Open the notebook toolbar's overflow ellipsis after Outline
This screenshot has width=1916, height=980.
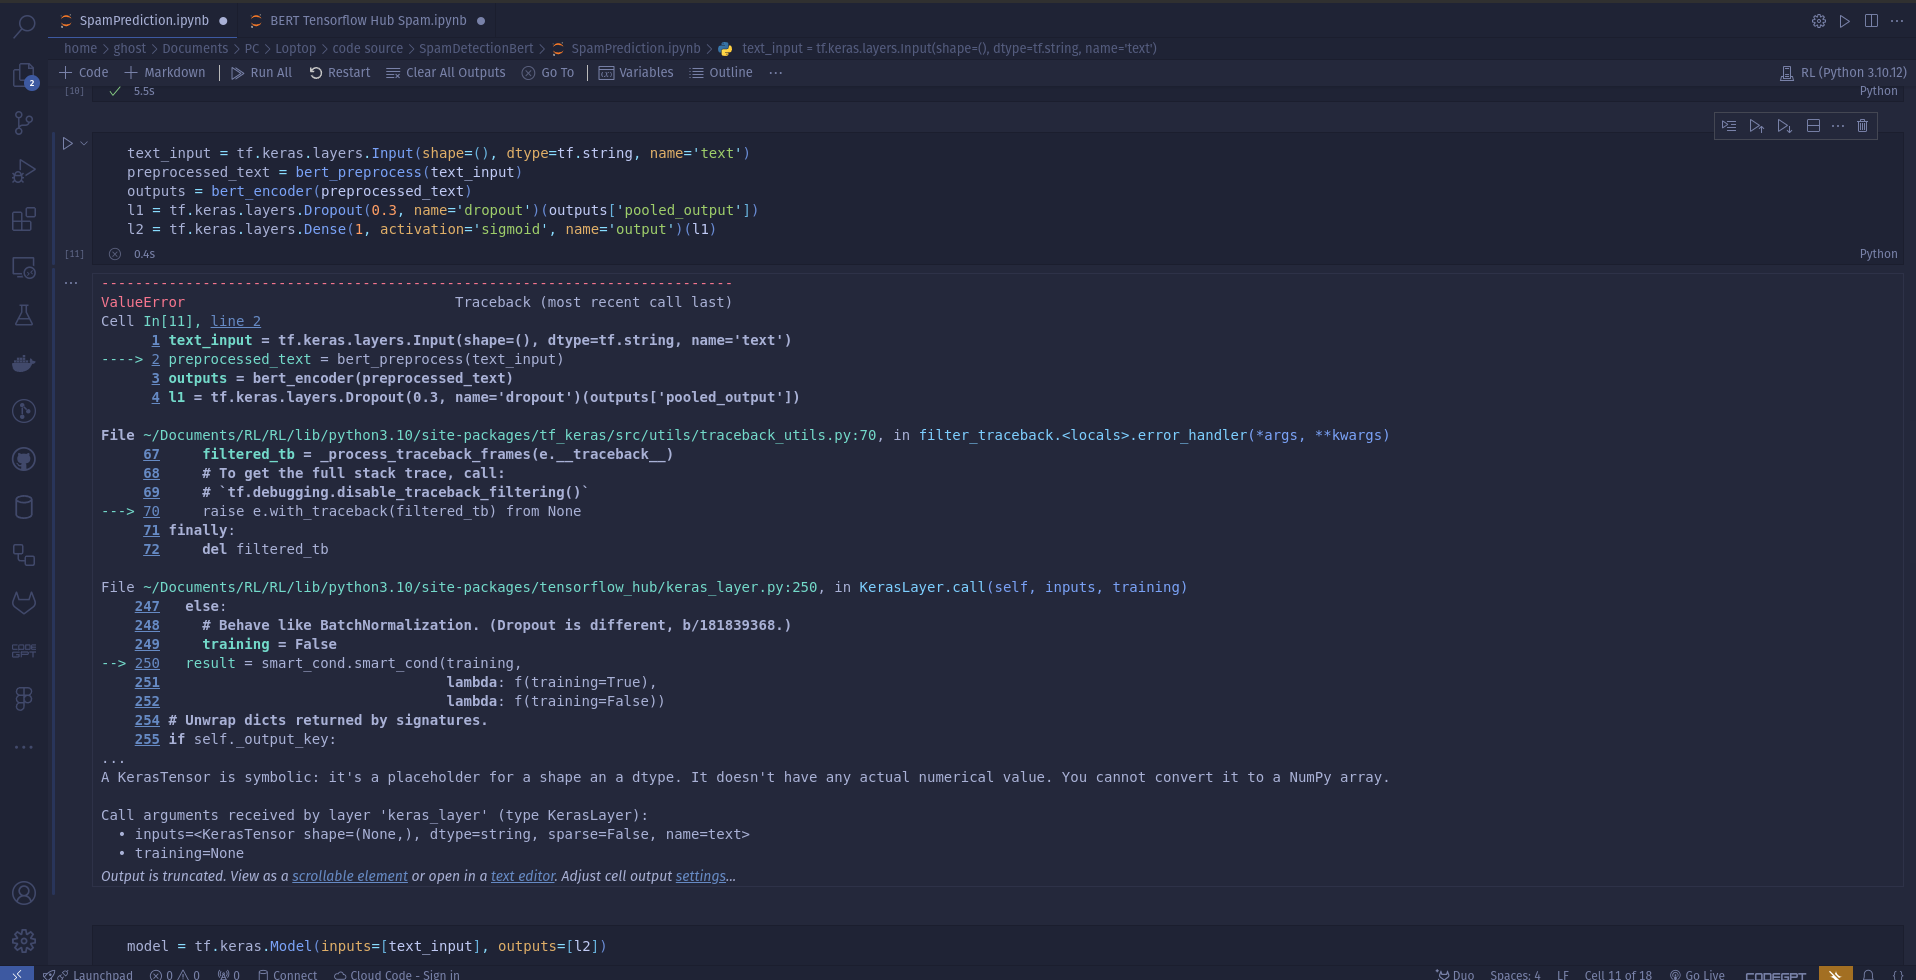pyautogui.click(x=776, y=73)
